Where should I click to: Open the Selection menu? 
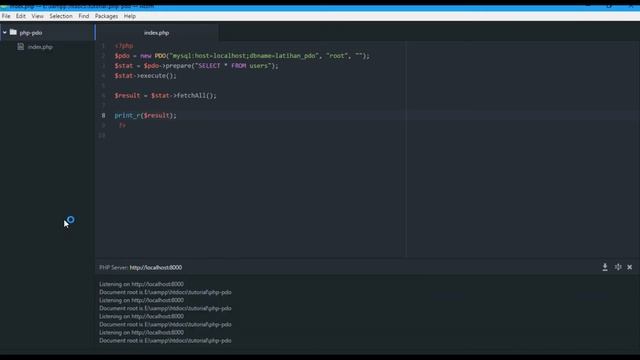pyautogui.click(x=61, y=16)
